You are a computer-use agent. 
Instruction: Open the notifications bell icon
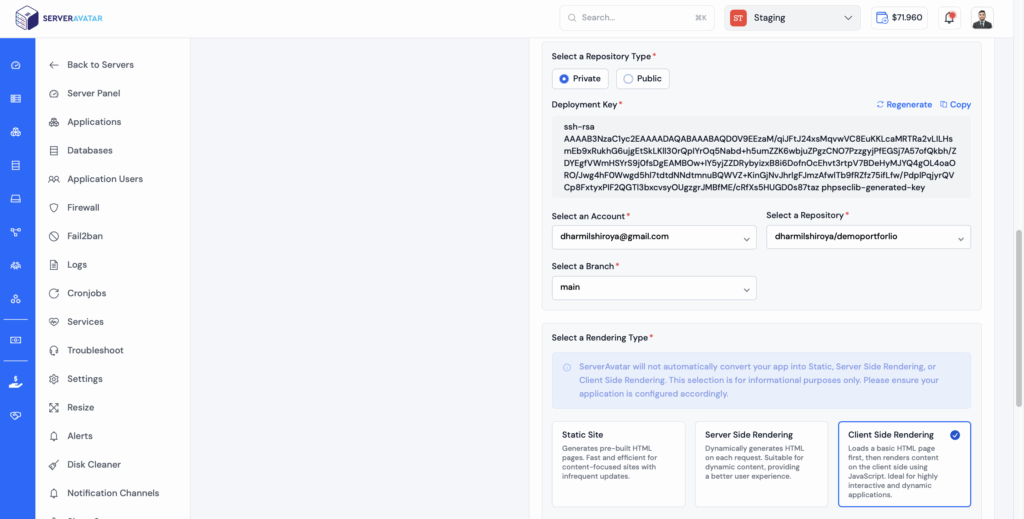[x=949, y=18]
